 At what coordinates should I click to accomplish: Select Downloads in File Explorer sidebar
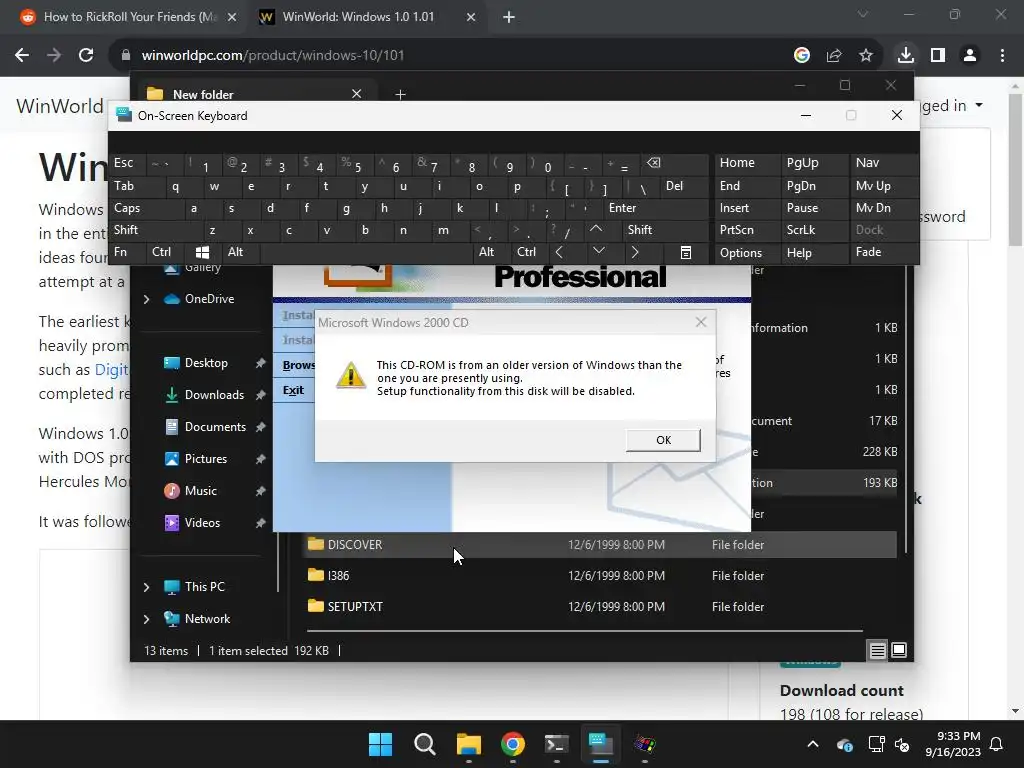pyautogui.click(x=214, y=395)
